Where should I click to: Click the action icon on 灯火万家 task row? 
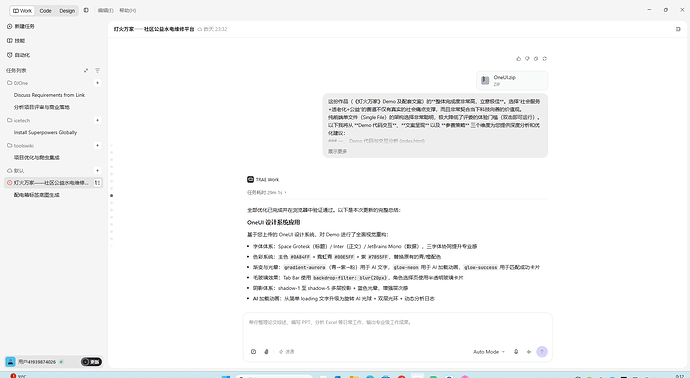tap(97, 183)
